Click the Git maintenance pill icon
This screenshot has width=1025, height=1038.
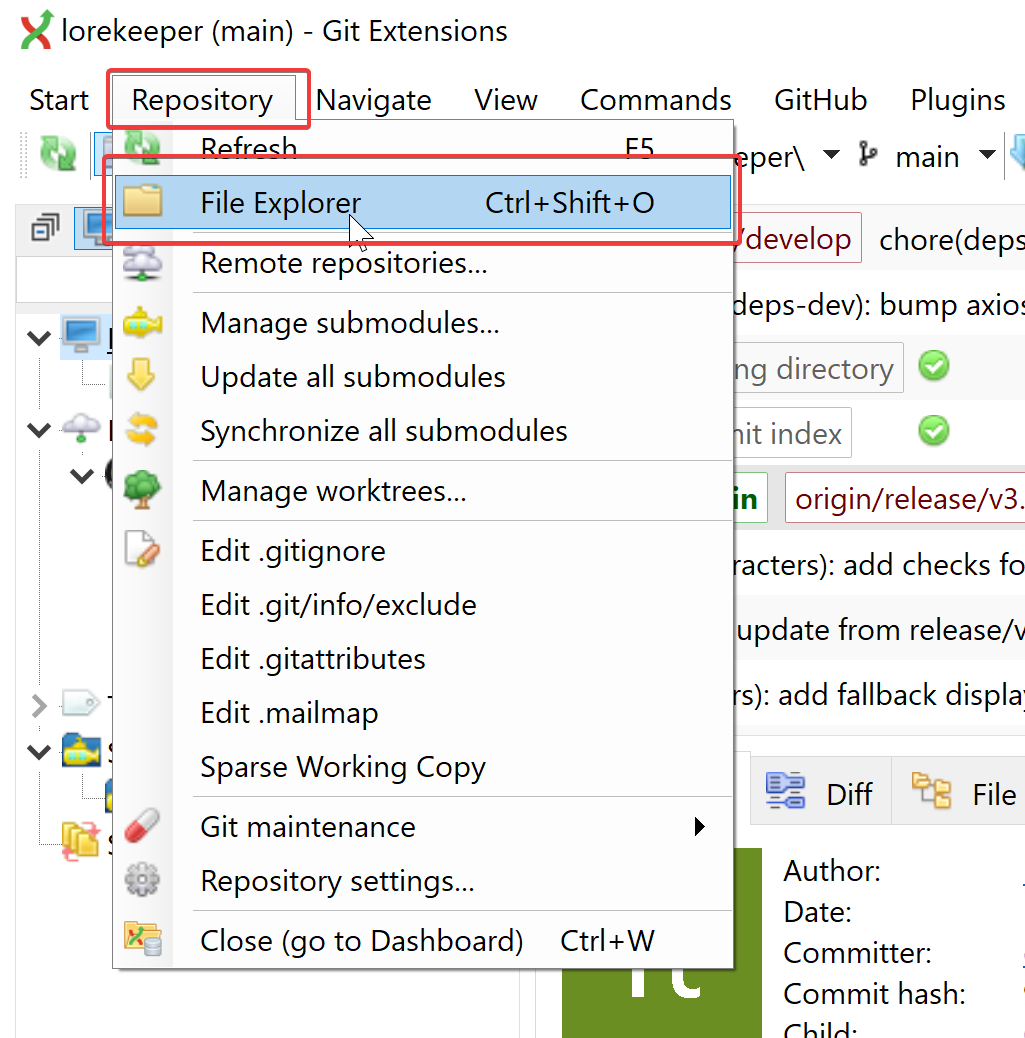pos(142,827)
